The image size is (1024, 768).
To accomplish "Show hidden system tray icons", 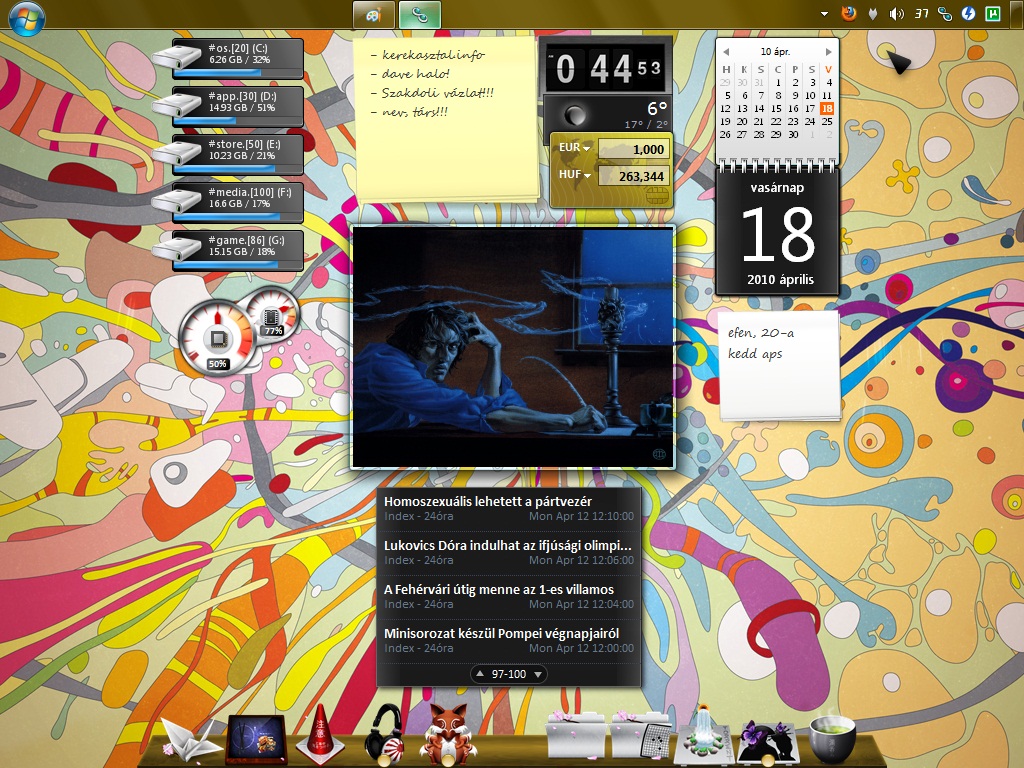I will tap(824, 14).
